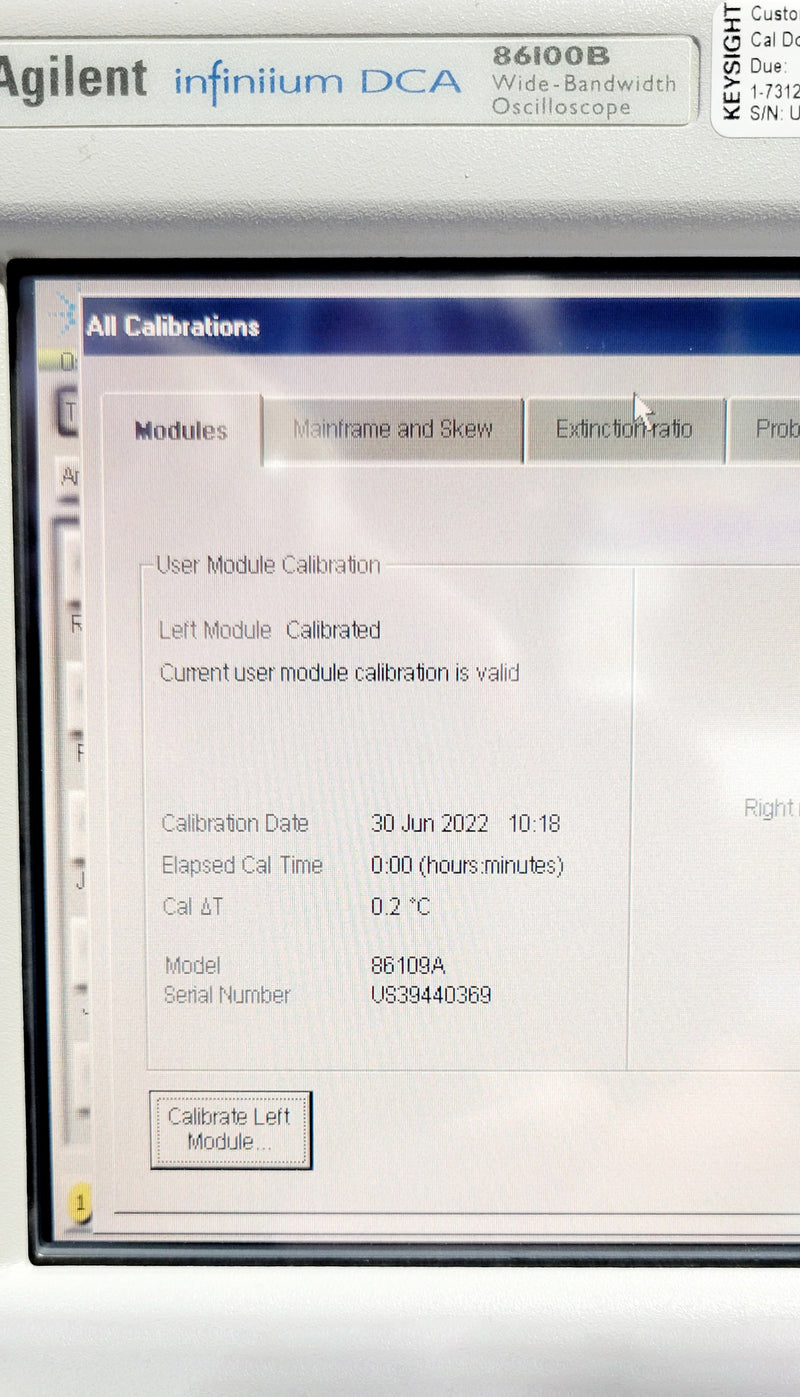Switch to the Modules tab
Screen dimensions: 800x1397
[x=181, y=431]
